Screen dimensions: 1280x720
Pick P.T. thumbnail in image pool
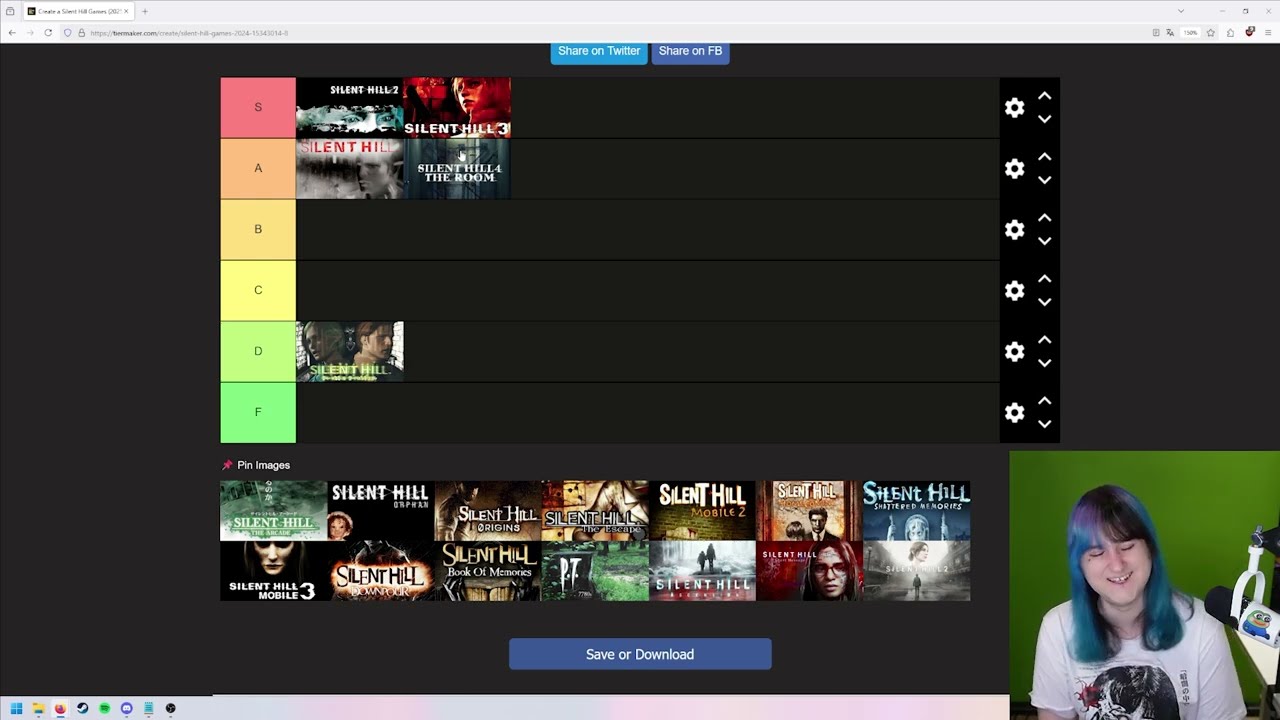(595, 571)
